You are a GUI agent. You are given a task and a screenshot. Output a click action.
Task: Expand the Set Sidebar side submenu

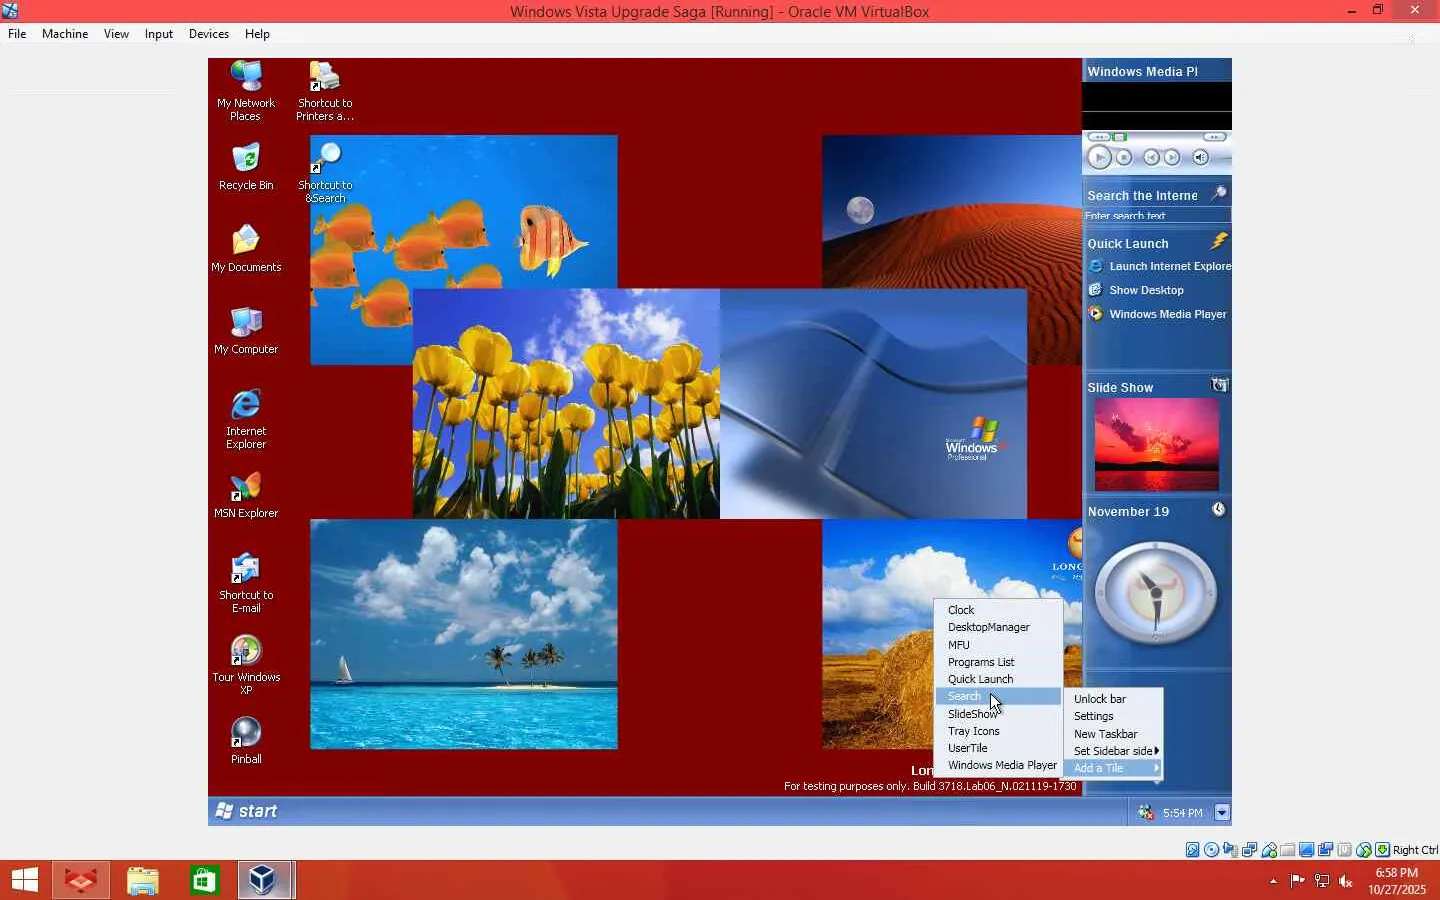(x=1114, y=751)
